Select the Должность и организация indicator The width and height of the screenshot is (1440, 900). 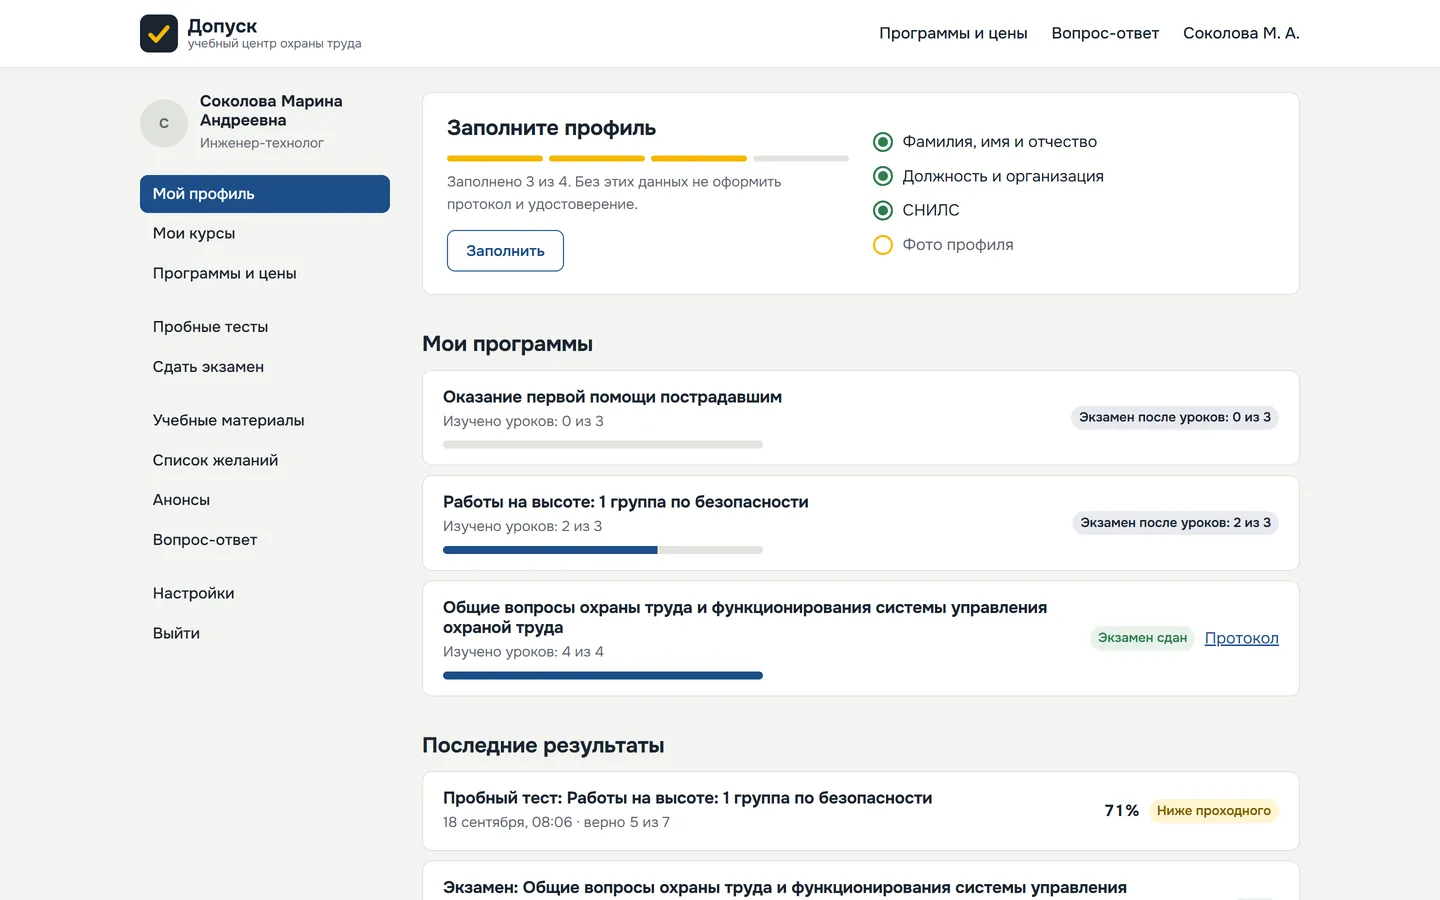(x=883, y=176)
